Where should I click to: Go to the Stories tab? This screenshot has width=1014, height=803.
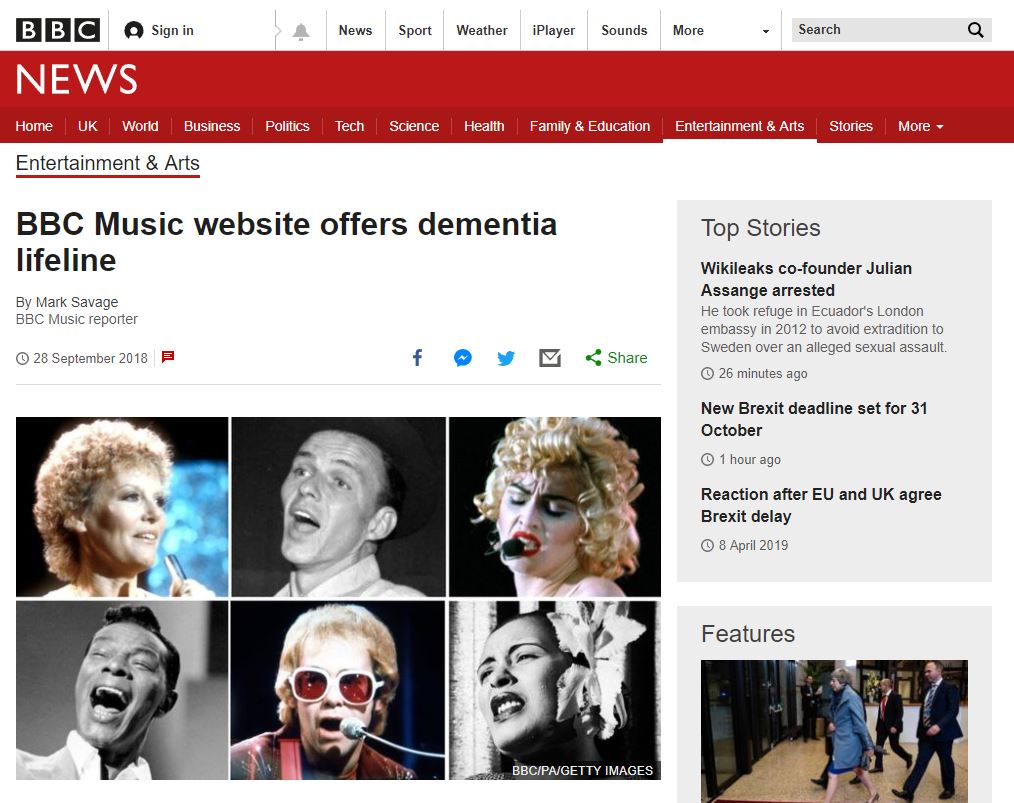click(851, 126)
